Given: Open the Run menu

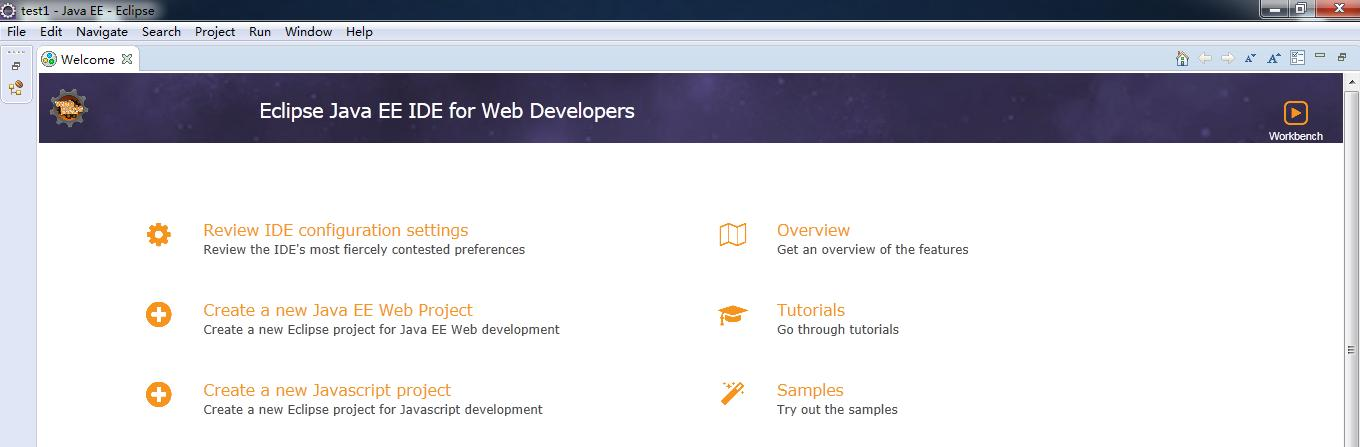Looking at the screenshot, I should [260, 31].
